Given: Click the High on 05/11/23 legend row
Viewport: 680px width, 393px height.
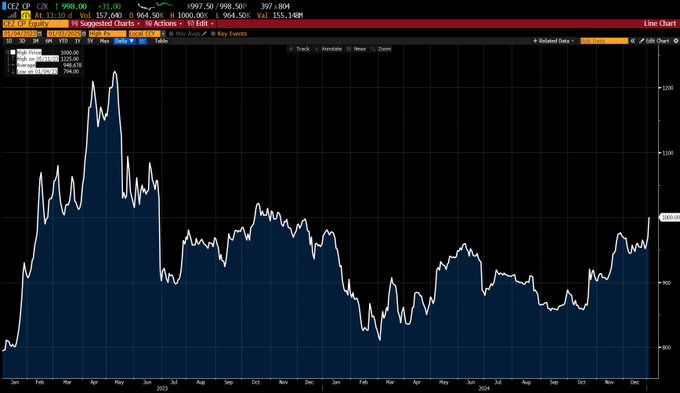Looking at the screenshot, I should click(x=47, y=59).
